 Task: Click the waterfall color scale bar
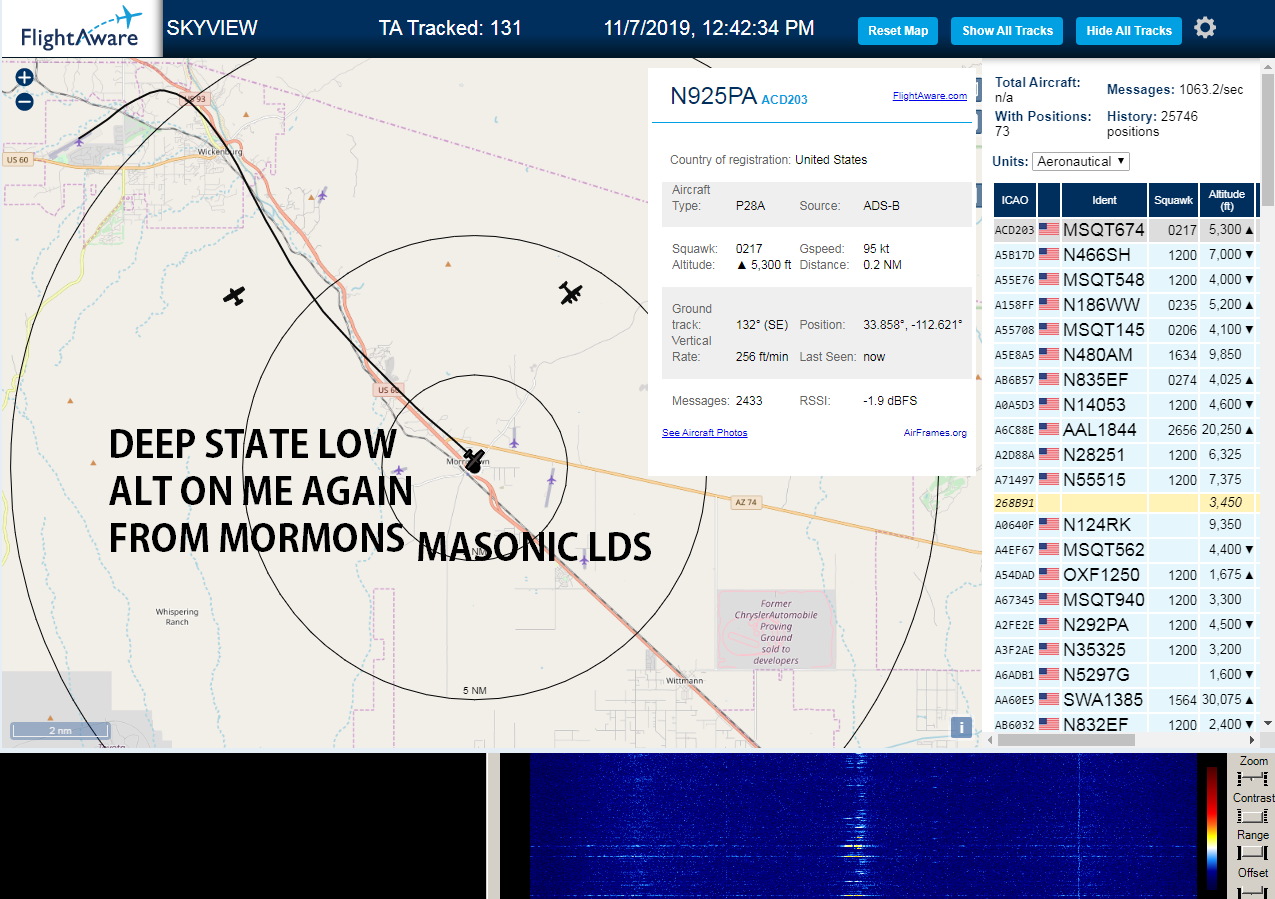(1212, 828)
